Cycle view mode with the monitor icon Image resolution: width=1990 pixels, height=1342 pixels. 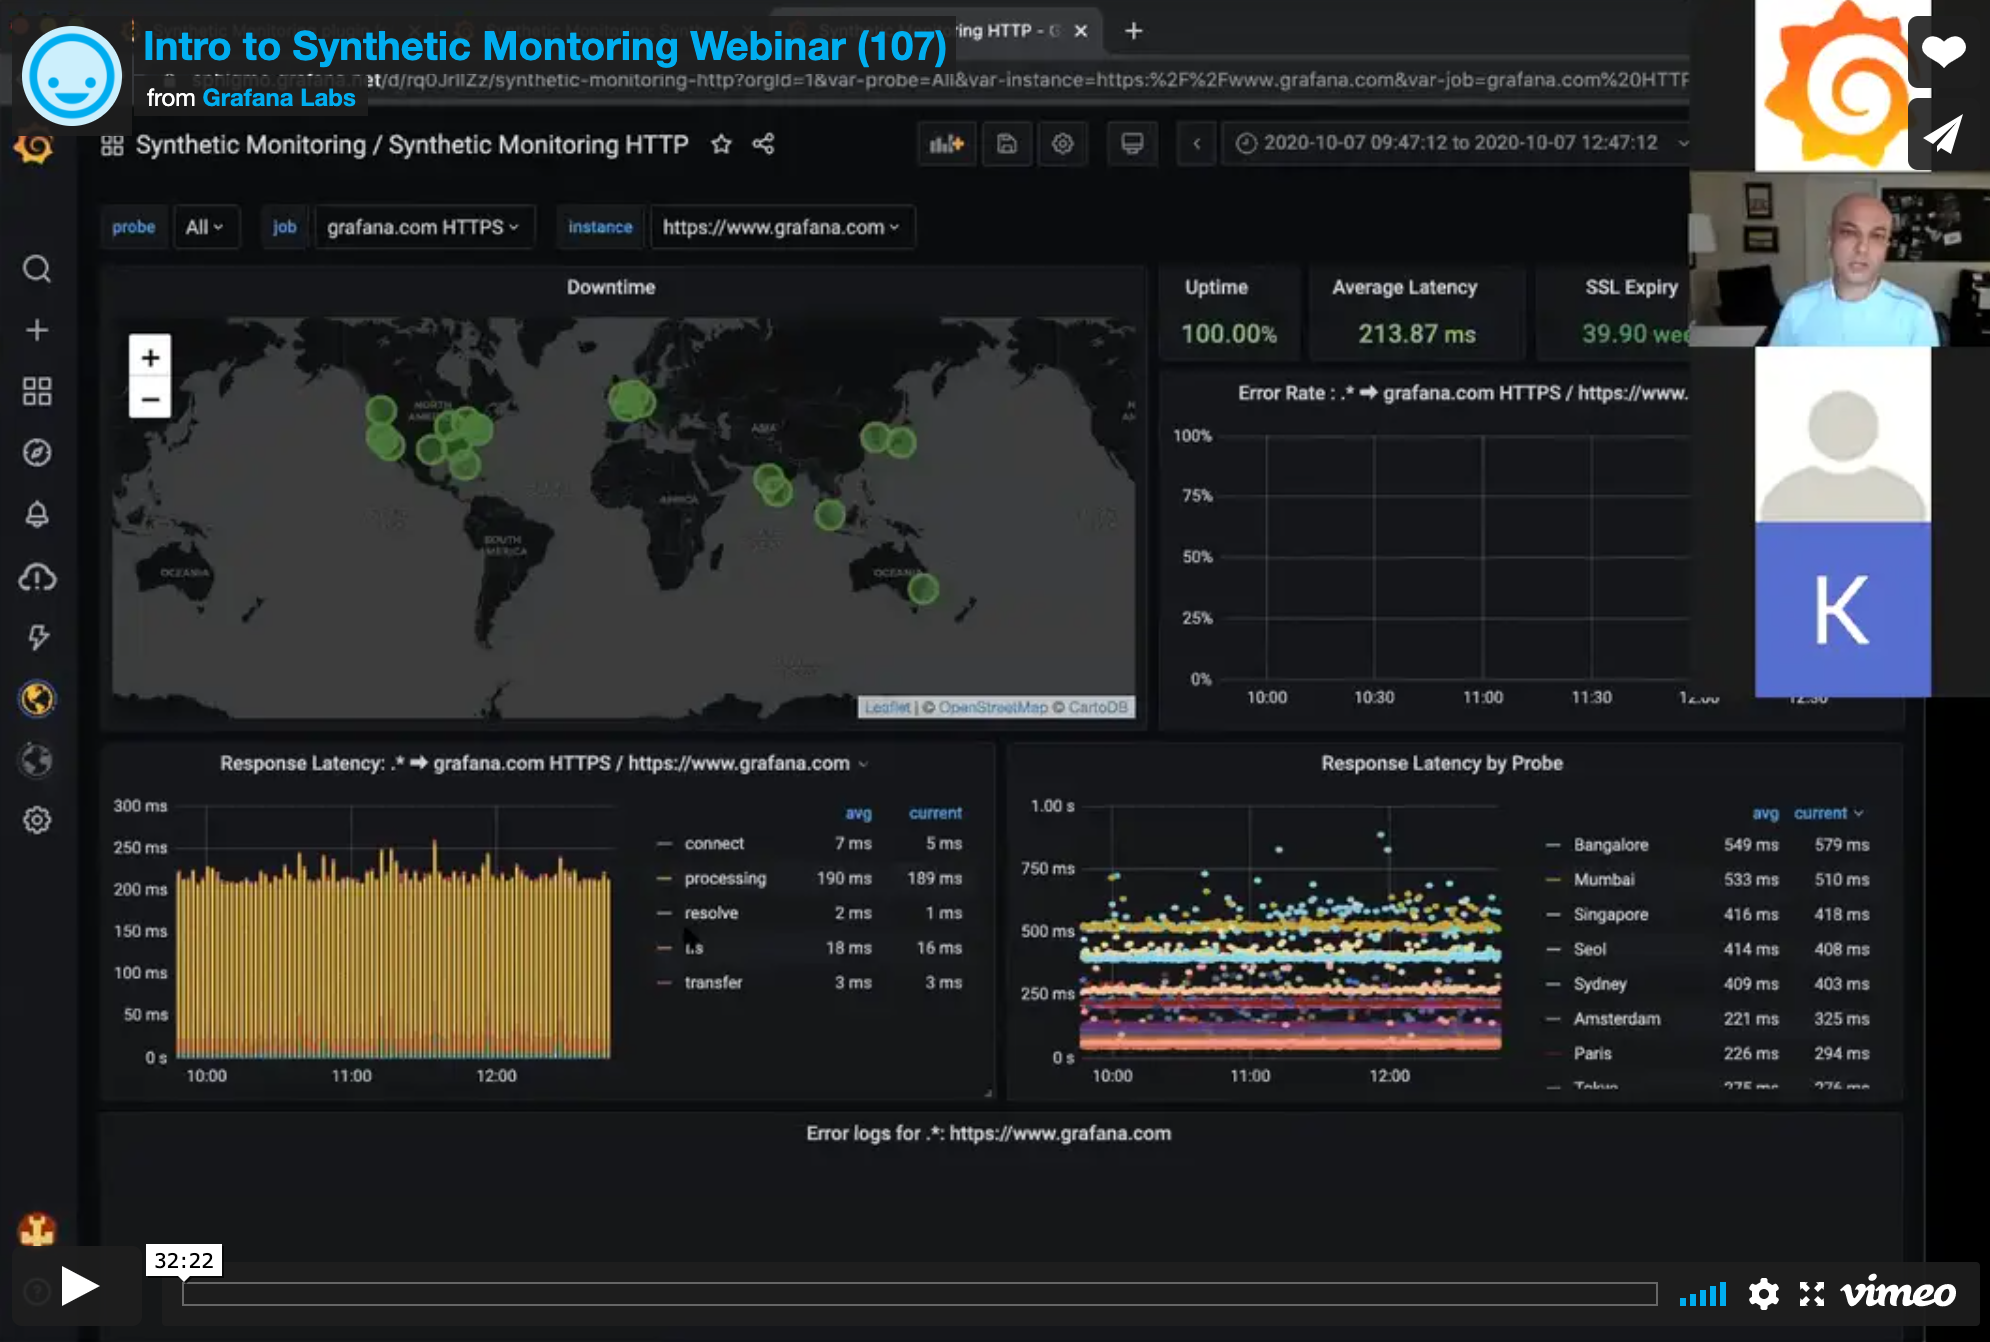point(1132,144)
